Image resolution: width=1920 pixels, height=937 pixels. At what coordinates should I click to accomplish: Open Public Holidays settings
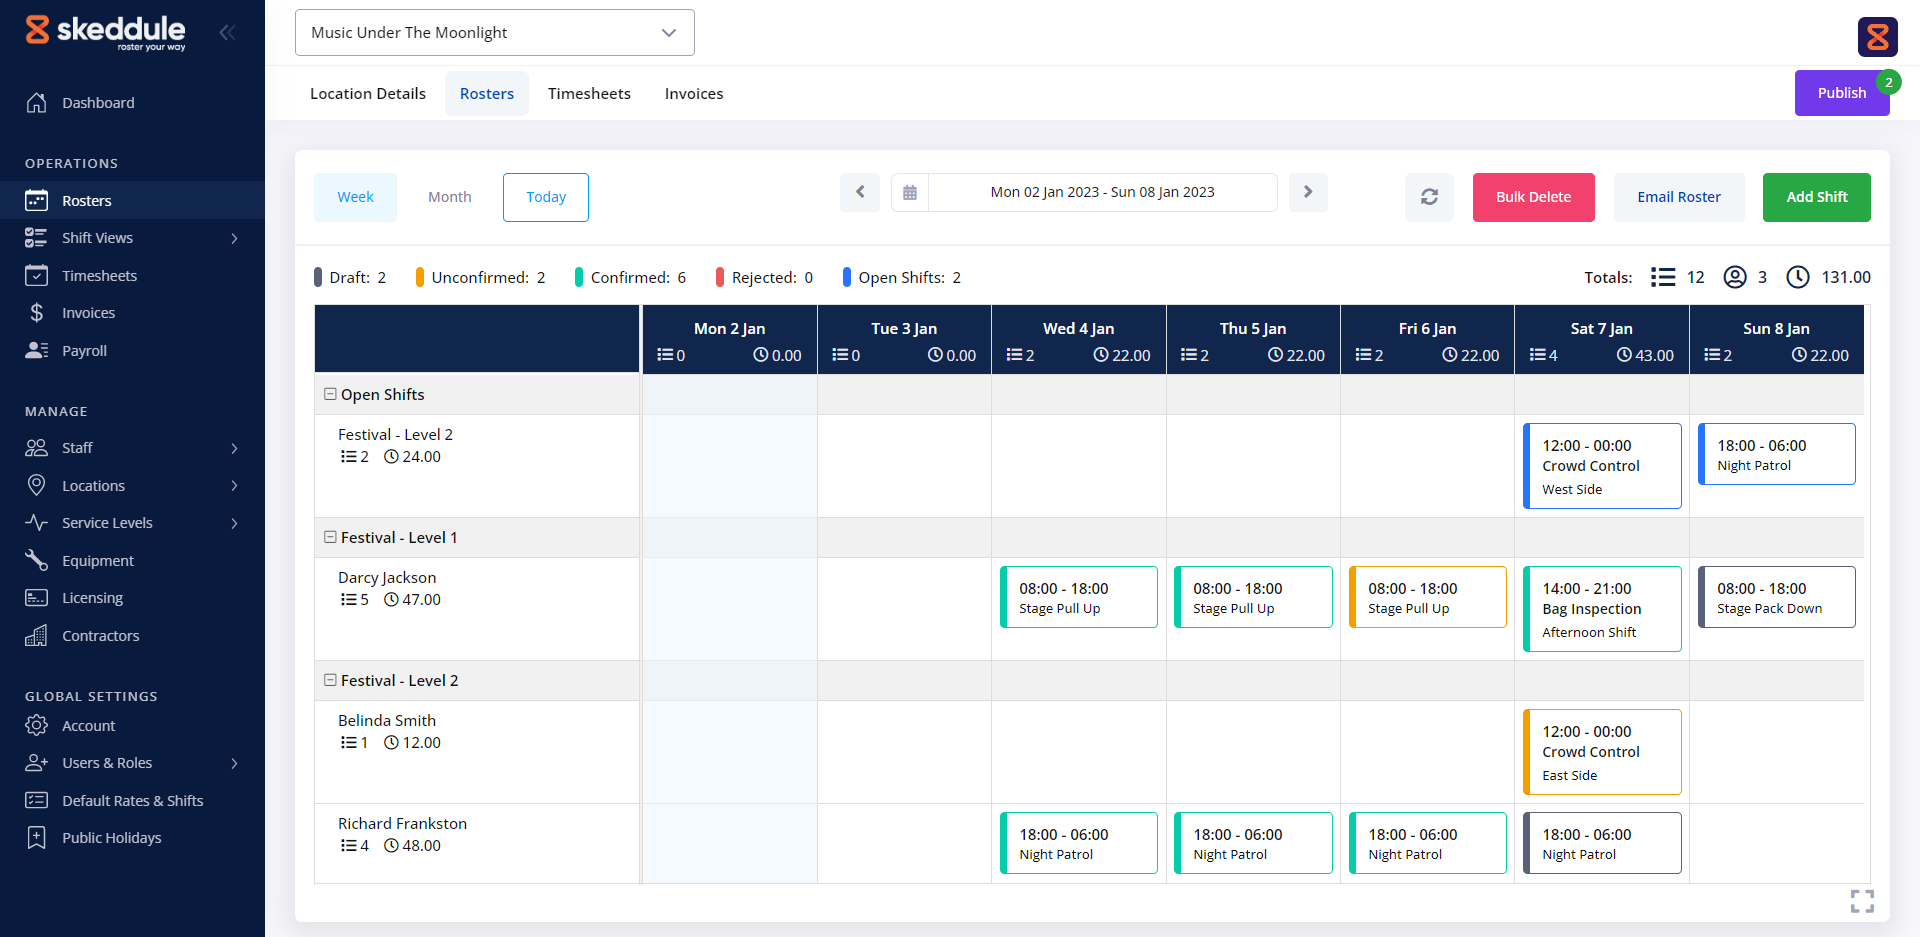[x=111, y=838]
